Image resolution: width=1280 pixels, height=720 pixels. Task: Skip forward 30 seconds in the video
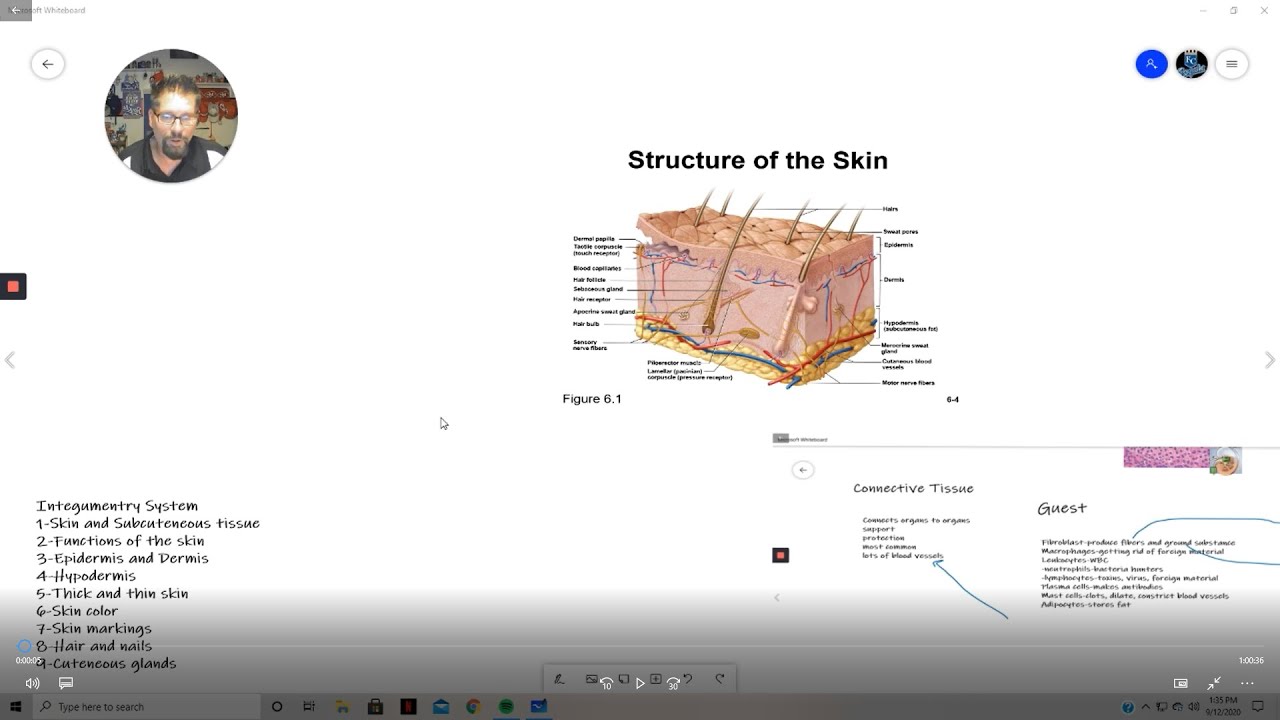click(x=673, y=683)
